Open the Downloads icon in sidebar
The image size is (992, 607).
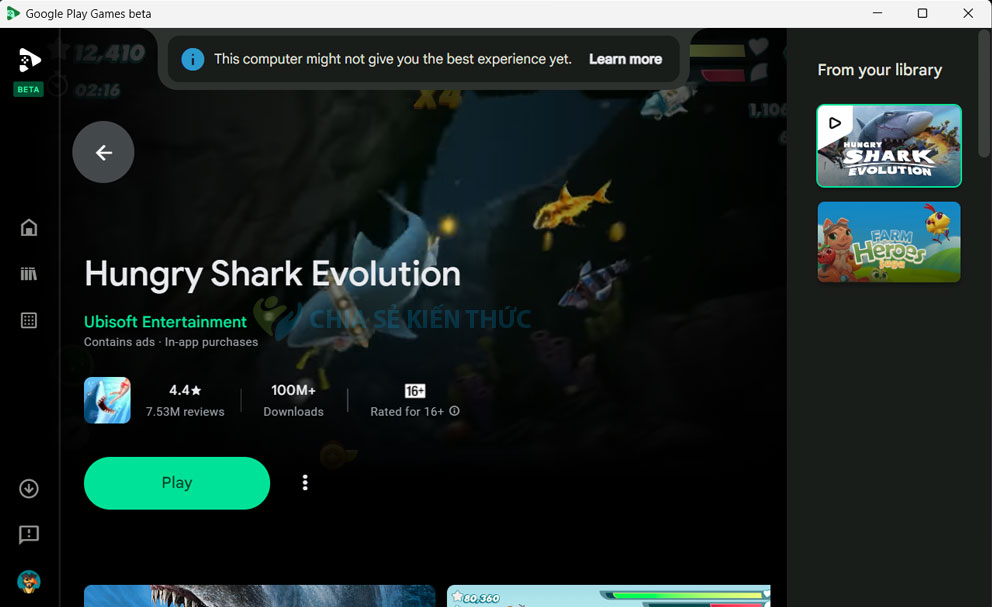pos(29,488)
